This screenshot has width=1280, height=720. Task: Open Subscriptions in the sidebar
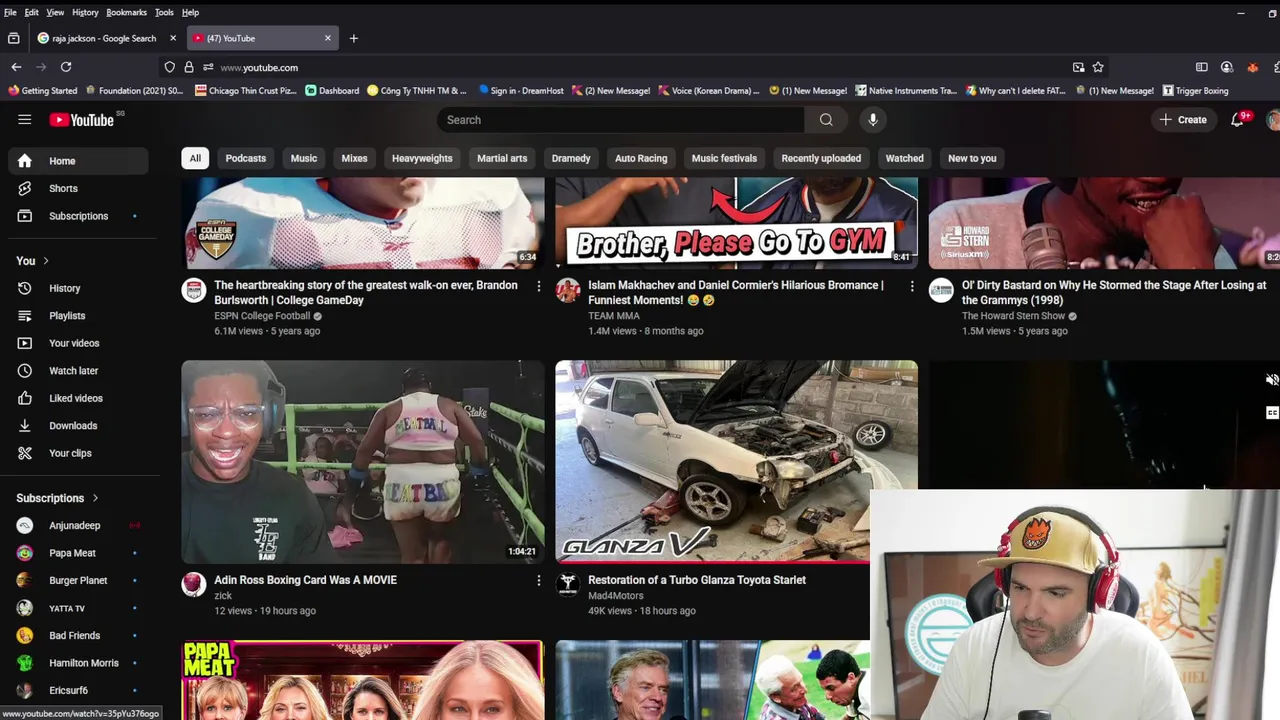[x=78, y=216]
